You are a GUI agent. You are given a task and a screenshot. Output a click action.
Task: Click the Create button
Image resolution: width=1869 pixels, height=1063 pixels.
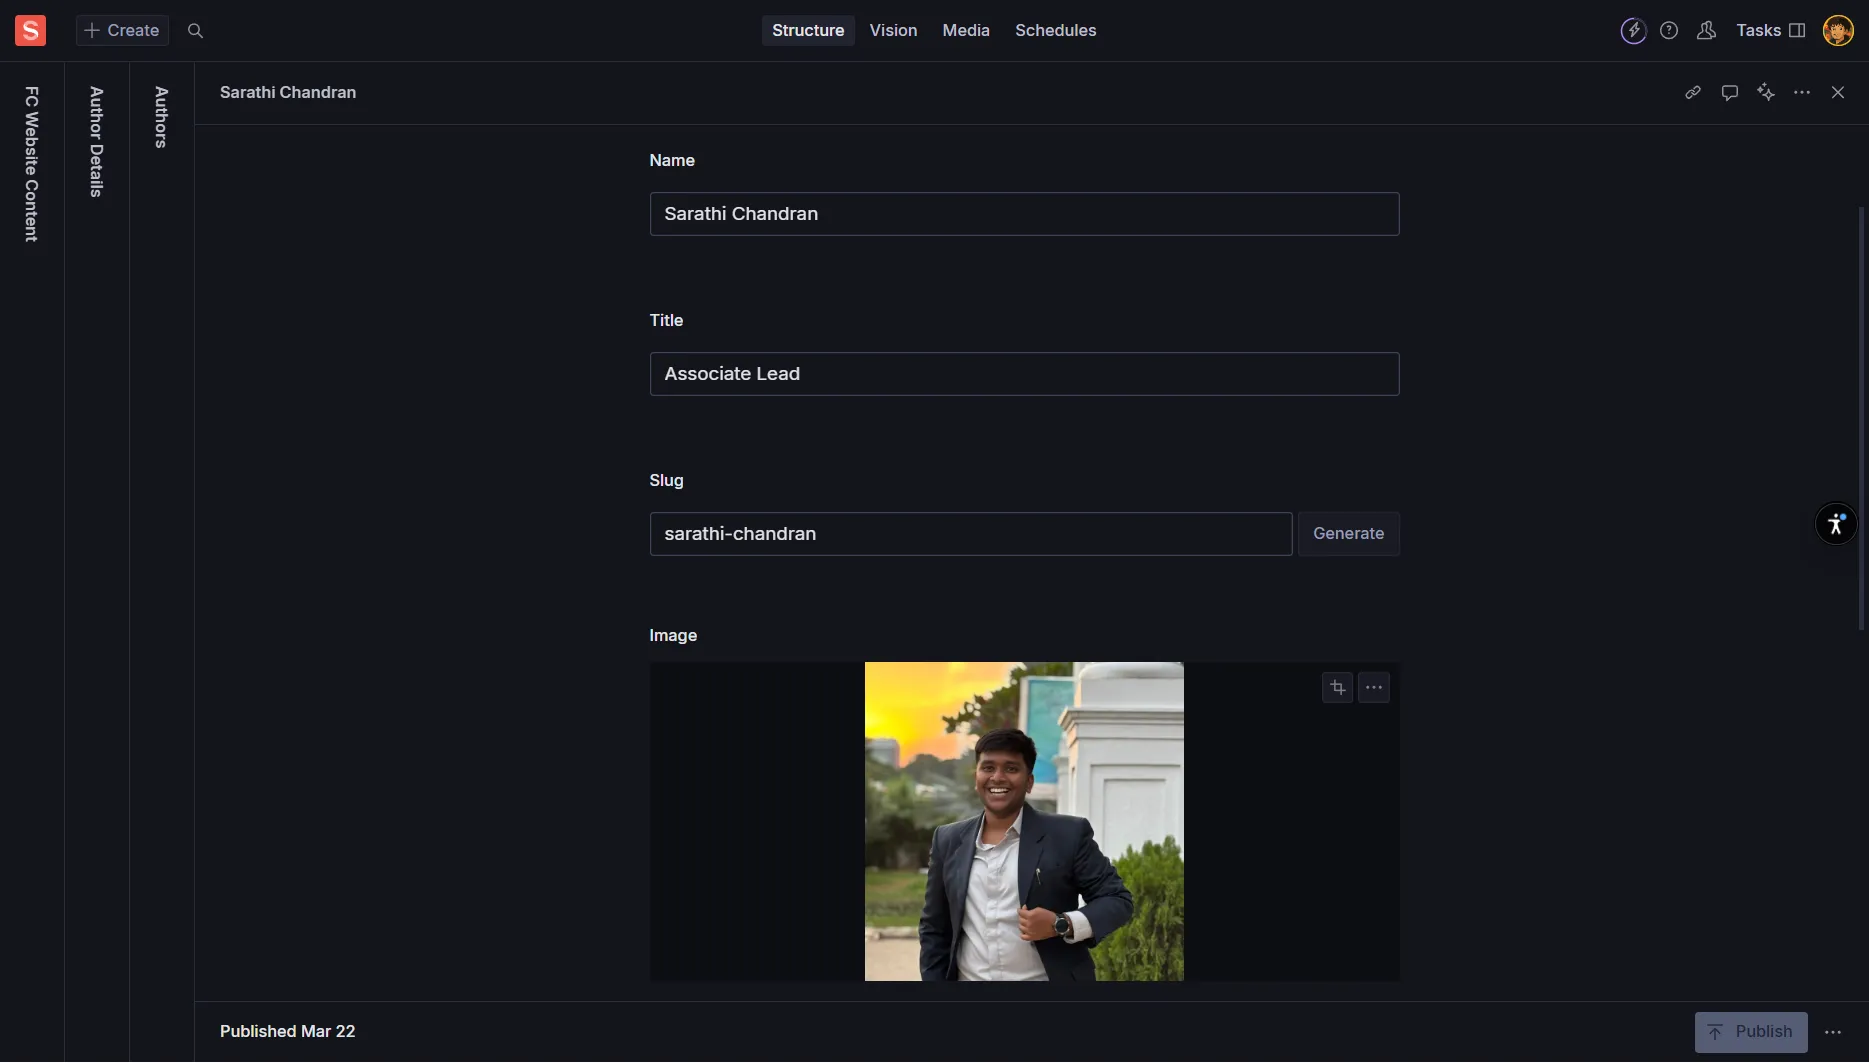point(122,31)
